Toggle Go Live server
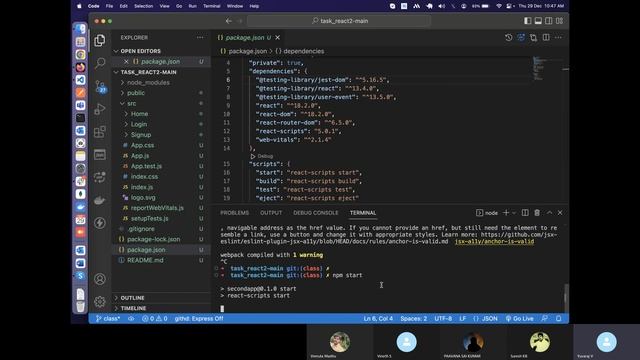Screen dimensions: 640x360 pos(520,318)
